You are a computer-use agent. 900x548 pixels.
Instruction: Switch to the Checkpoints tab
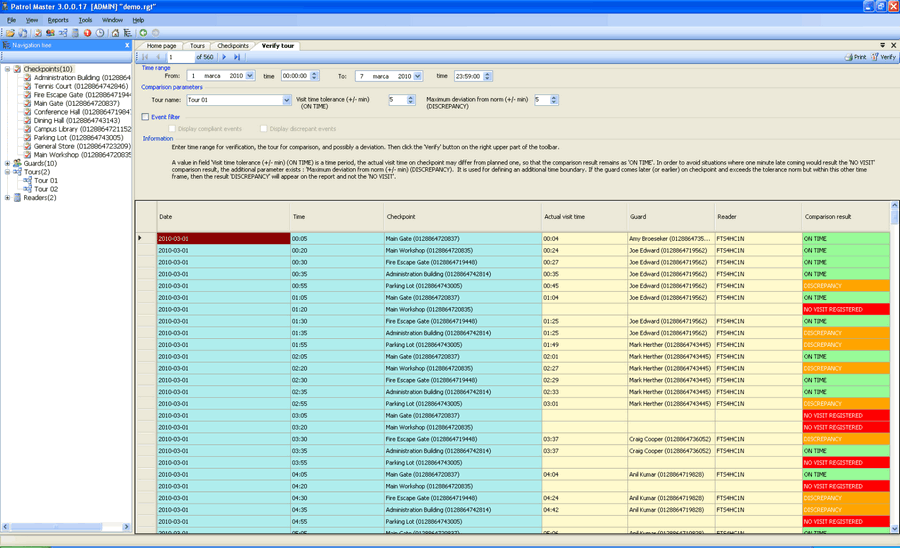(x=233, y=46)
